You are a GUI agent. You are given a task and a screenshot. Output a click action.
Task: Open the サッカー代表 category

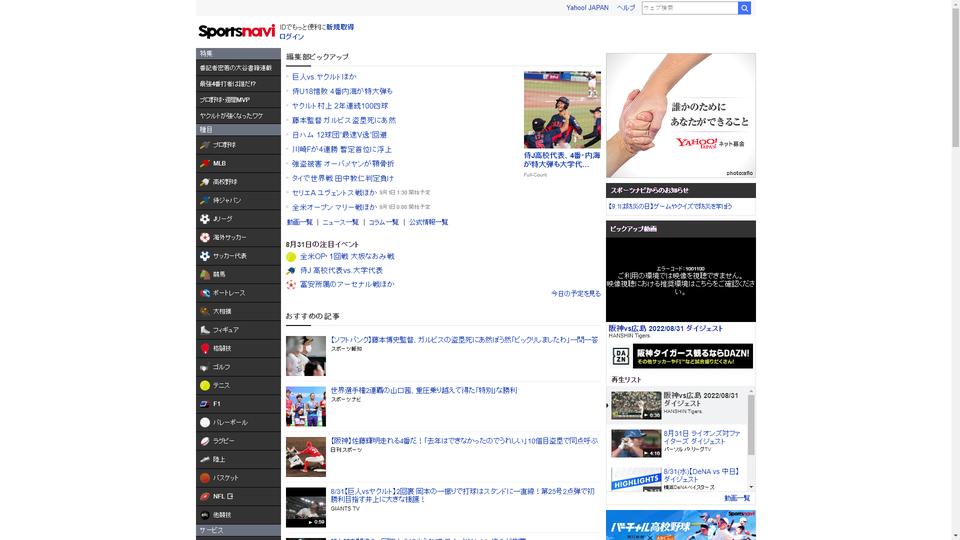[x=238, y=256]
